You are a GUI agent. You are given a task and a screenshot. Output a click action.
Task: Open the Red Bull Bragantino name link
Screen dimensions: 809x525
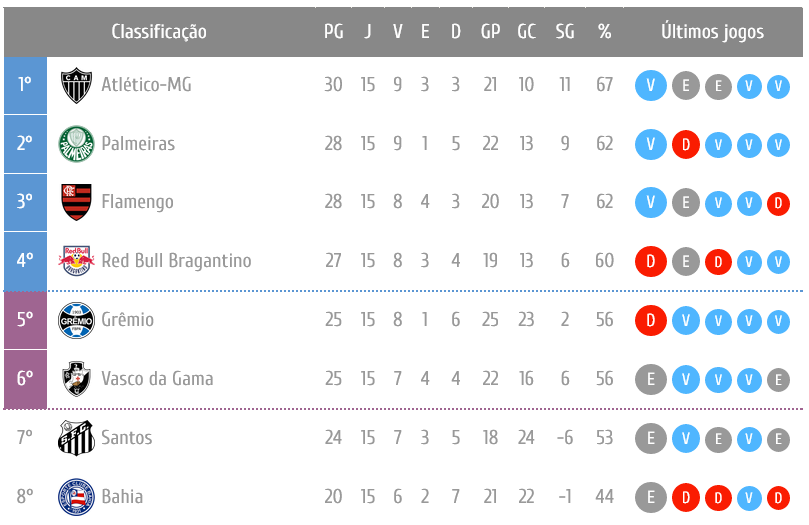pos(176,261)
